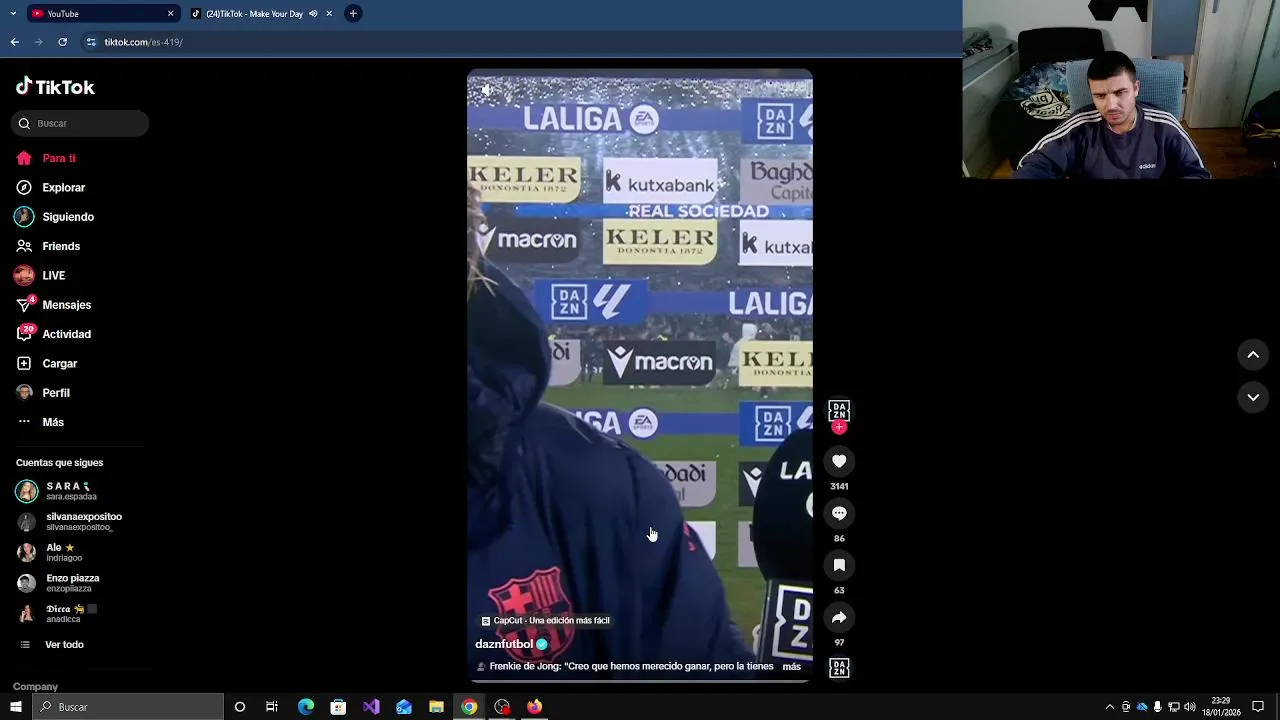Open the notification center icon
The height and width of the screenshot is (720, 1280).
click(1258, 707)
